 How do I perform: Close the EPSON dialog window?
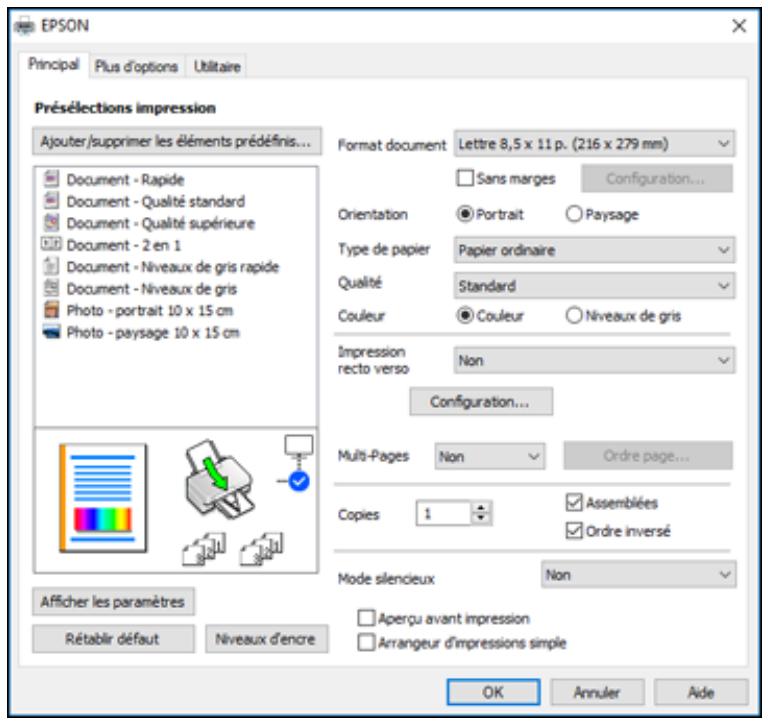[x=739, y=25]
